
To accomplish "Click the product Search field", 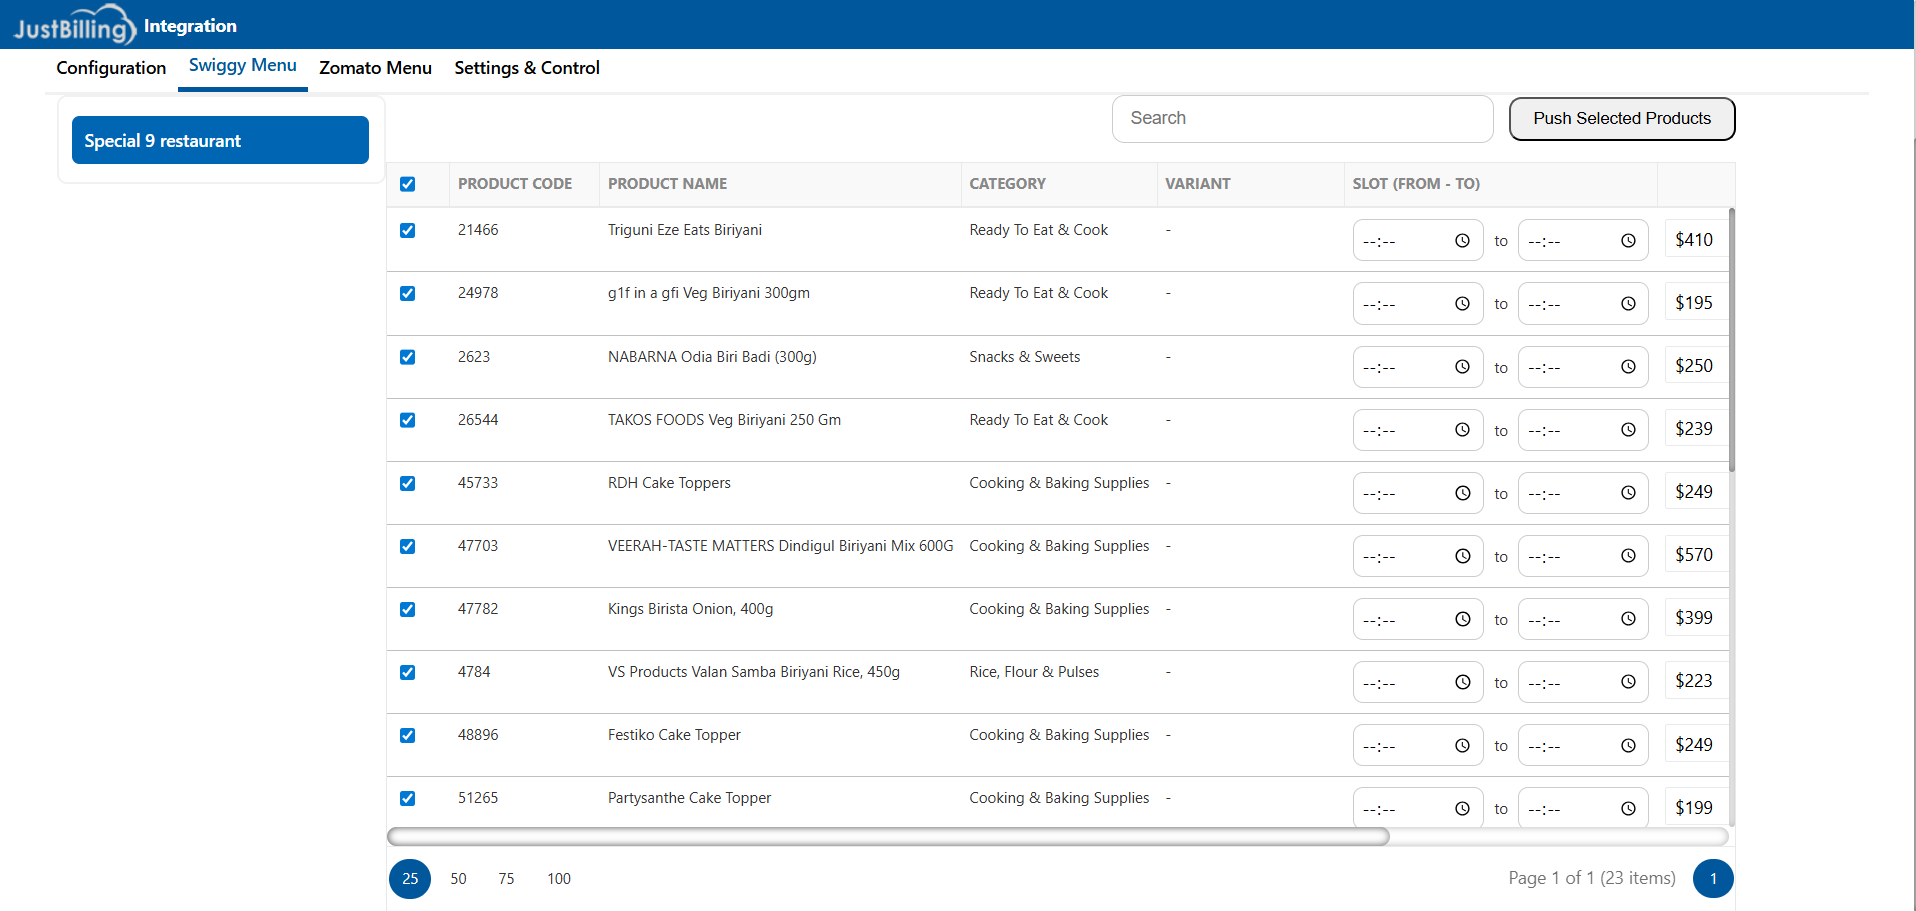I will [x=1302, y=119].
